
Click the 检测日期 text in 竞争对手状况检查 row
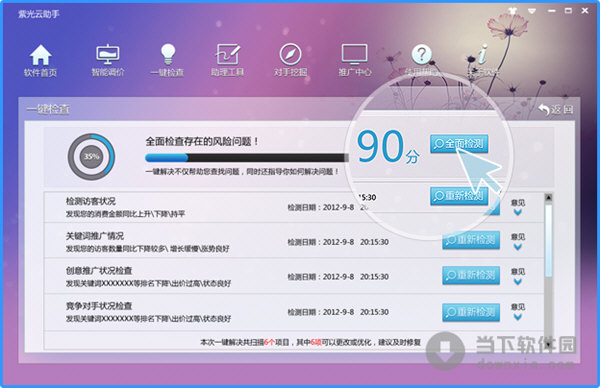(338, 312)
